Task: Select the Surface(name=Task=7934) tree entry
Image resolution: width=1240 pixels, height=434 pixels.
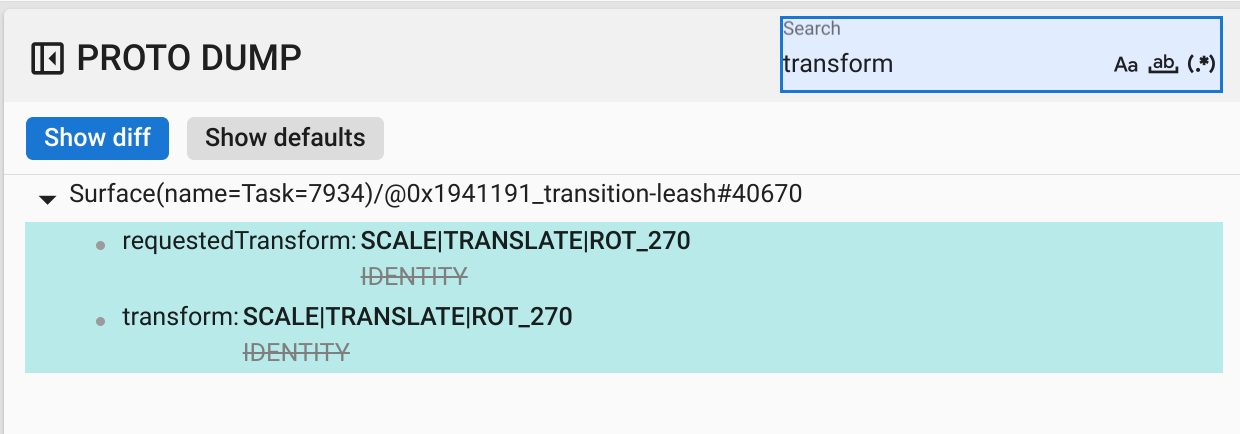Action: (x=435, y=194)
